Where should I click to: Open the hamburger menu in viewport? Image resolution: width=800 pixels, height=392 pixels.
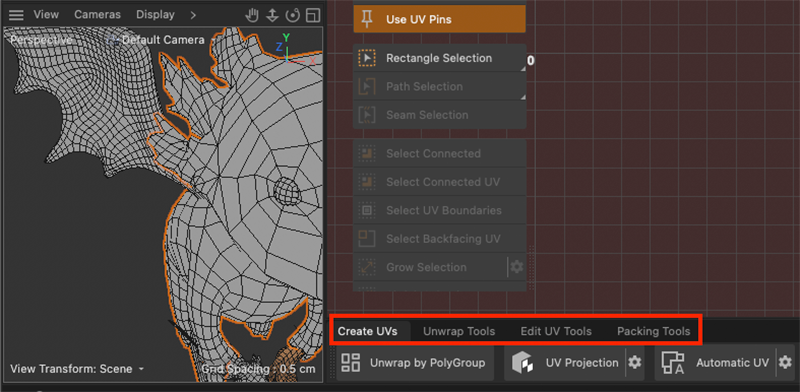(x=16, y=15)
